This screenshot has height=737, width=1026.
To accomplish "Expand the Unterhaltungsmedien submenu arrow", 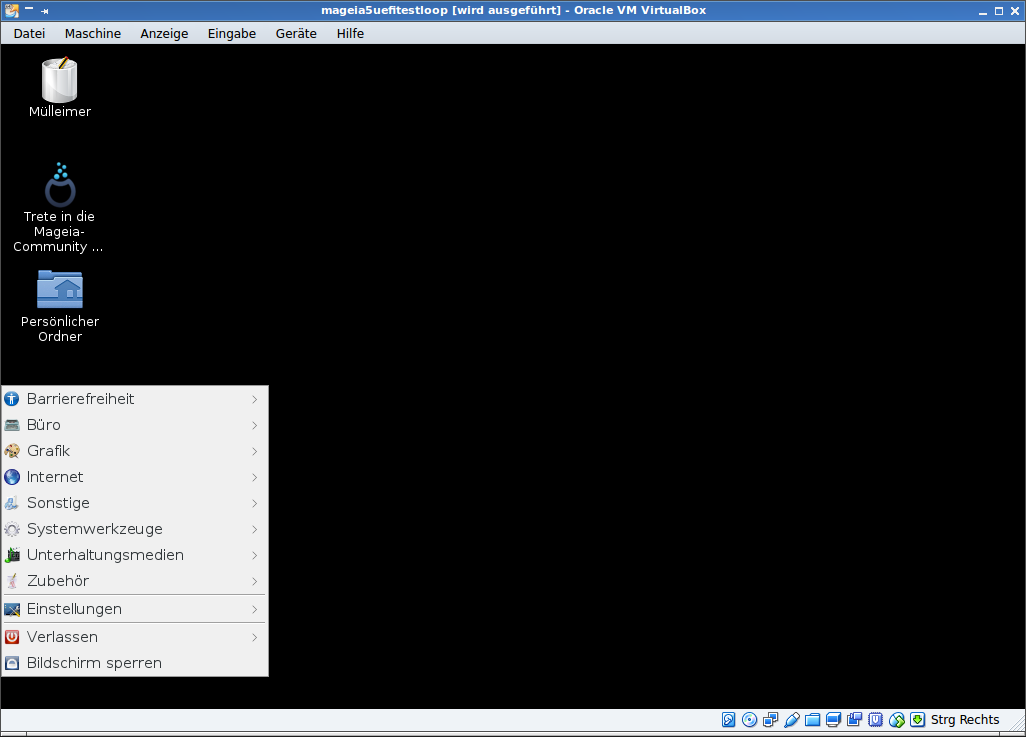I will pos(255,556).
